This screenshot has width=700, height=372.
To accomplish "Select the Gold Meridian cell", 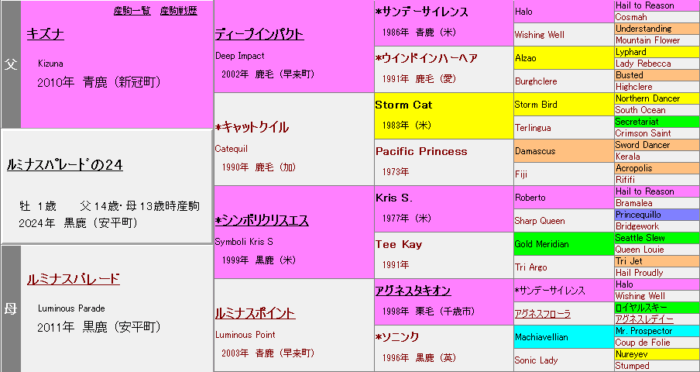I will (x=564, y=244).
